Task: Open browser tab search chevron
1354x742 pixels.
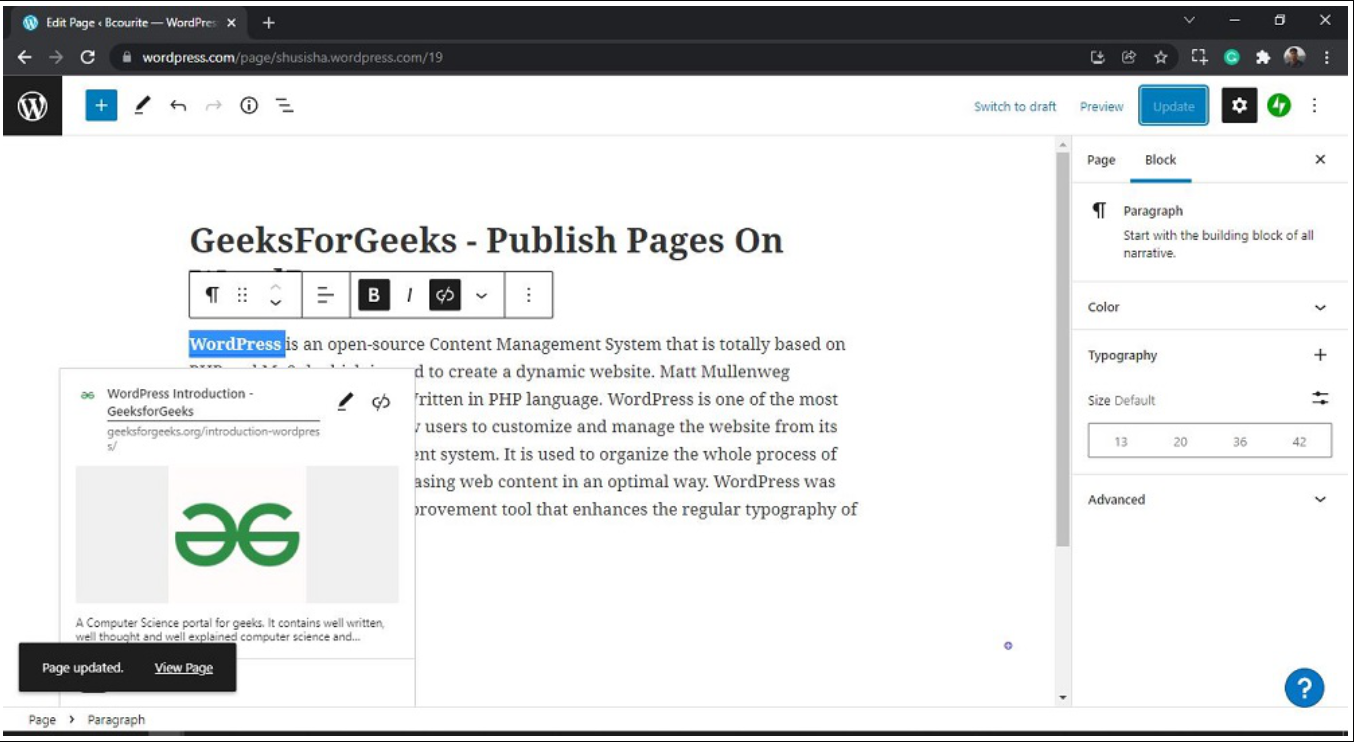Action: (1189, 20)
